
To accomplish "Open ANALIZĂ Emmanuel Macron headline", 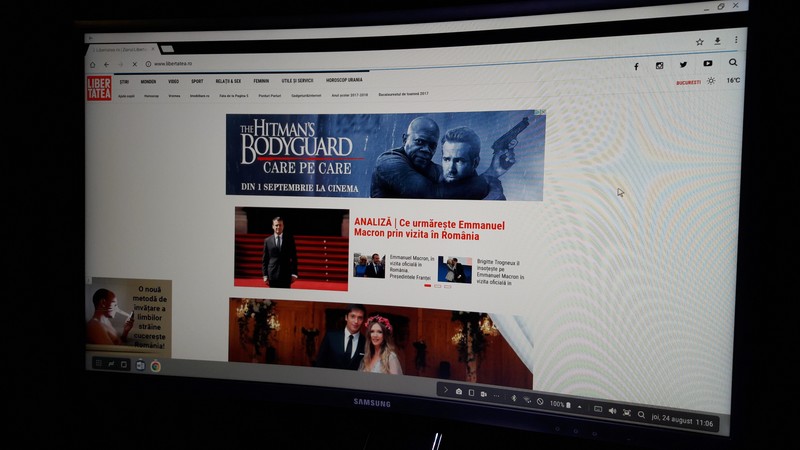I will tap(429, 230).
